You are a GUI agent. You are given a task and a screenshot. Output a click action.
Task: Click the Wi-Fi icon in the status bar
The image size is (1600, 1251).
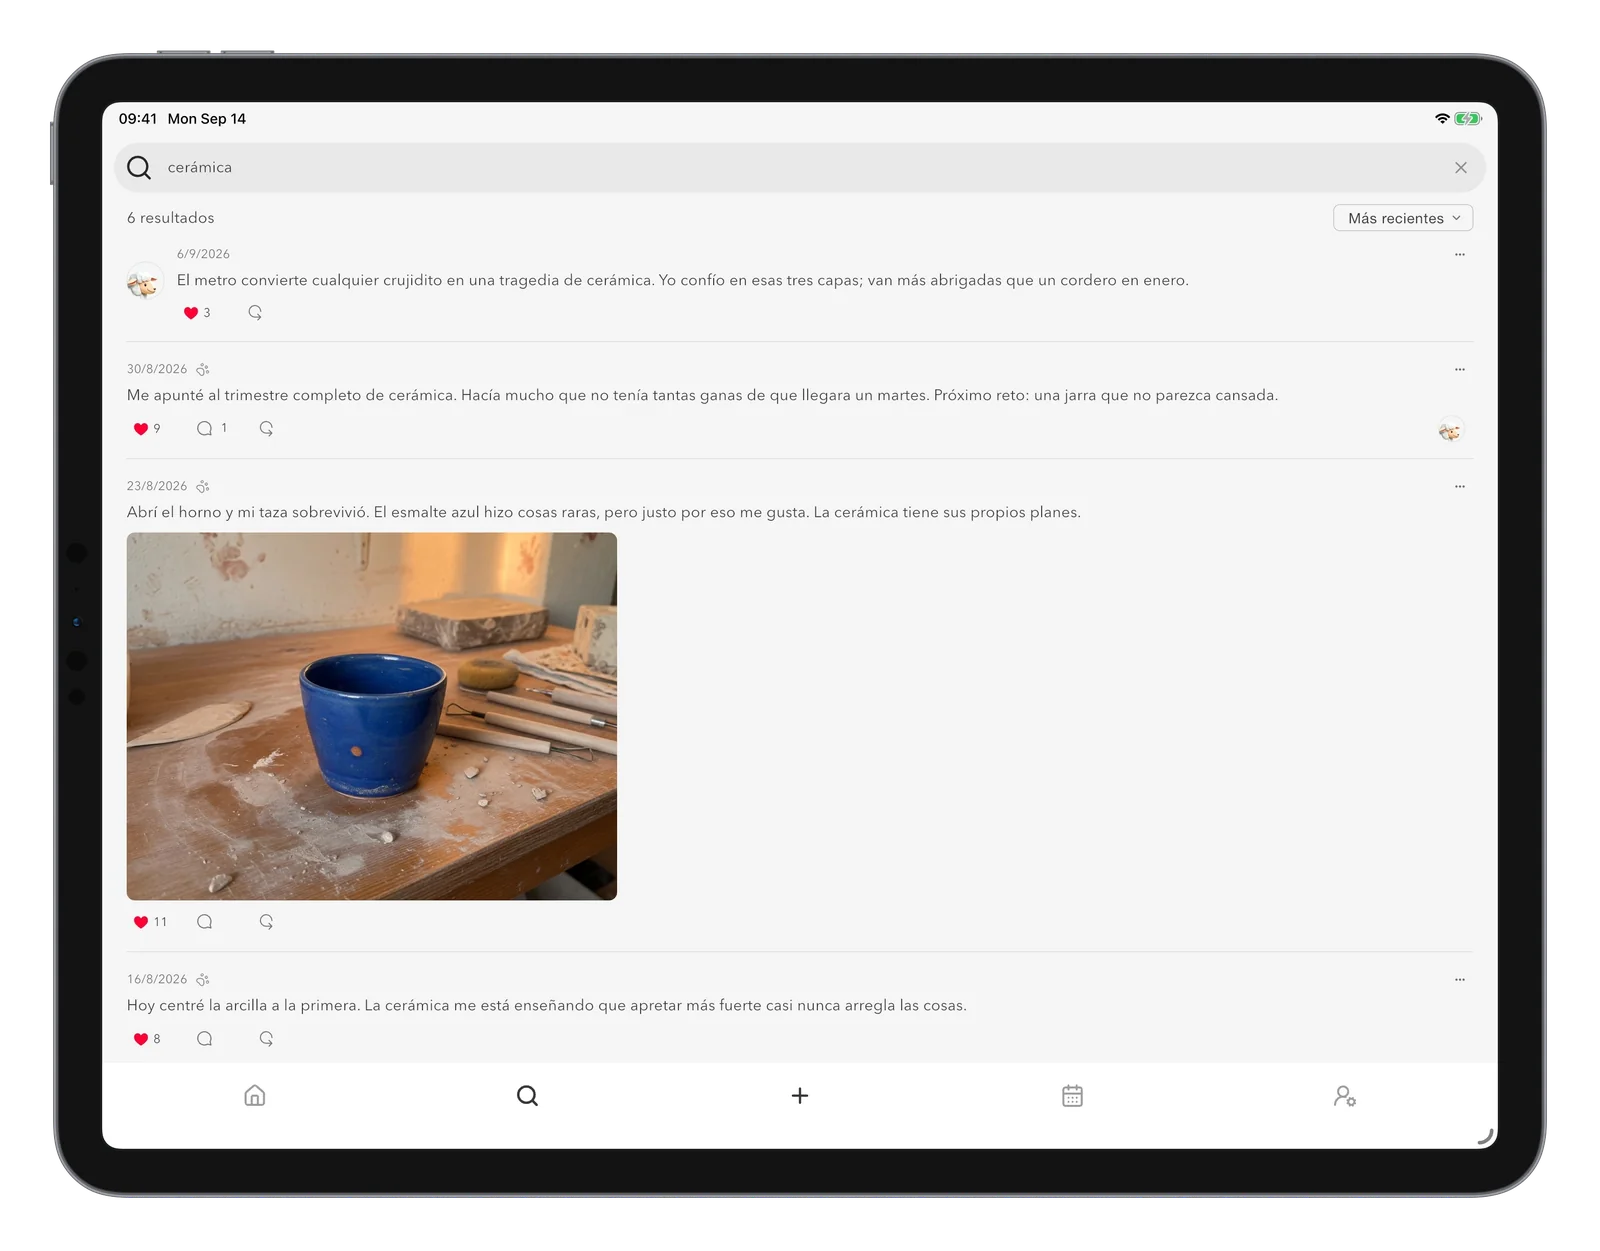click(1442, 119)
